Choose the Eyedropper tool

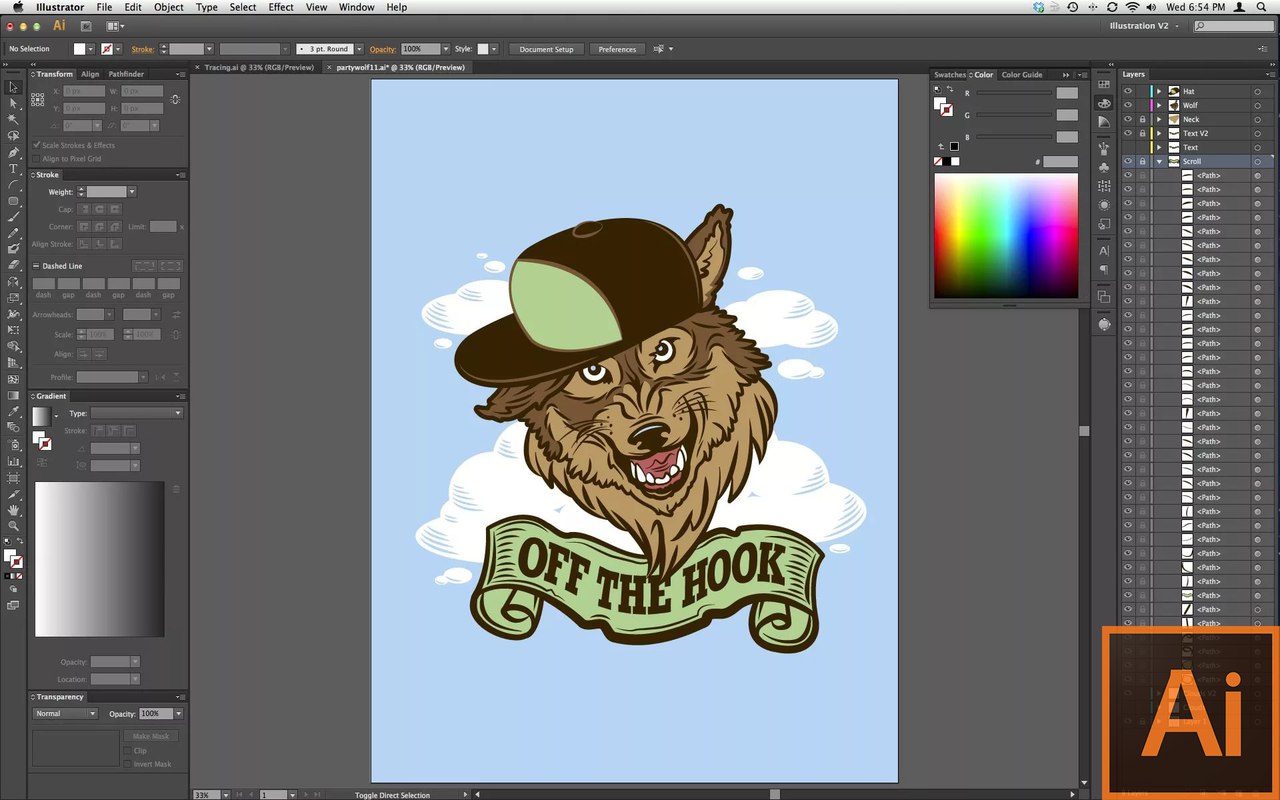14,411
